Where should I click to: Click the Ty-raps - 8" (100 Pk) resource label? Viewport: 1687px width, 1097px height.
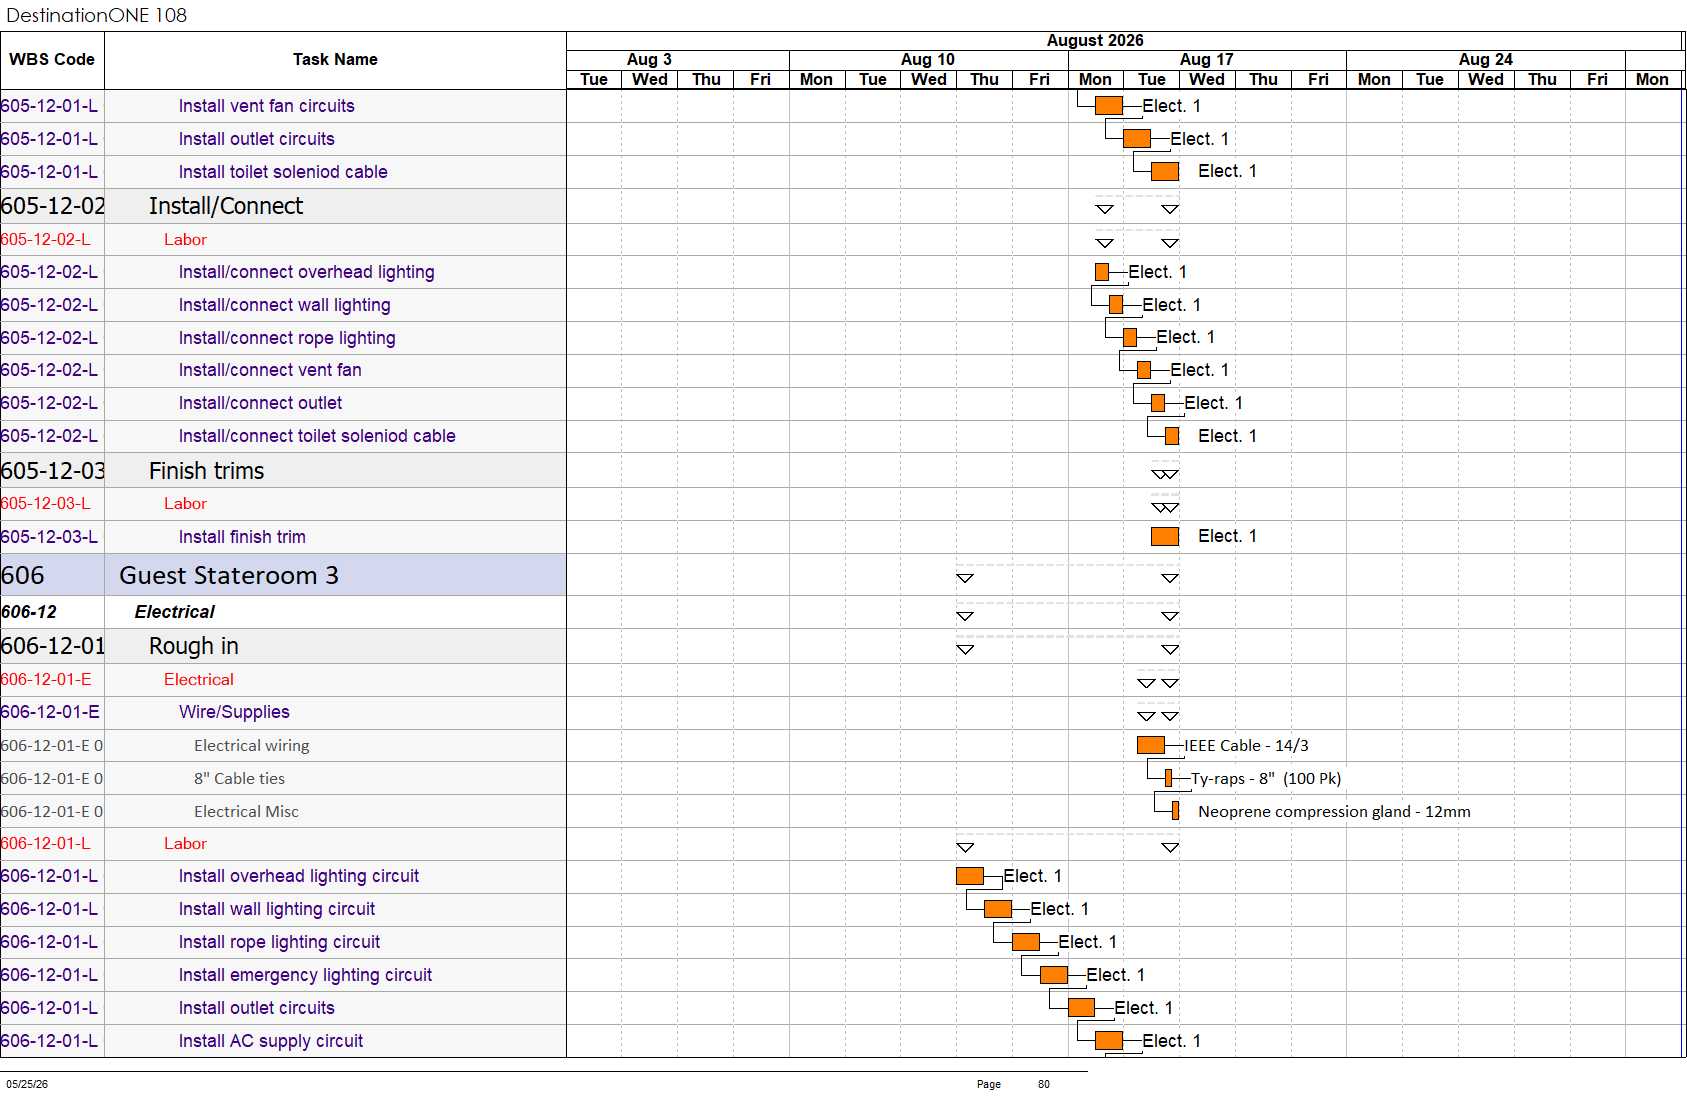pos(1266,779)
